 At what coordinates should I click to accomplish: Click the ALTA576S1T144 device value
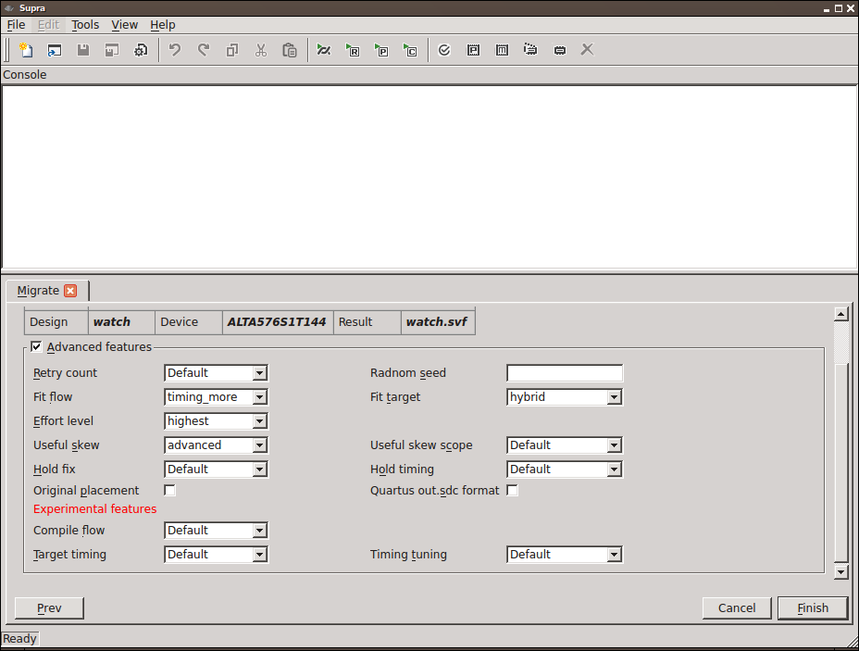[277, 322]
